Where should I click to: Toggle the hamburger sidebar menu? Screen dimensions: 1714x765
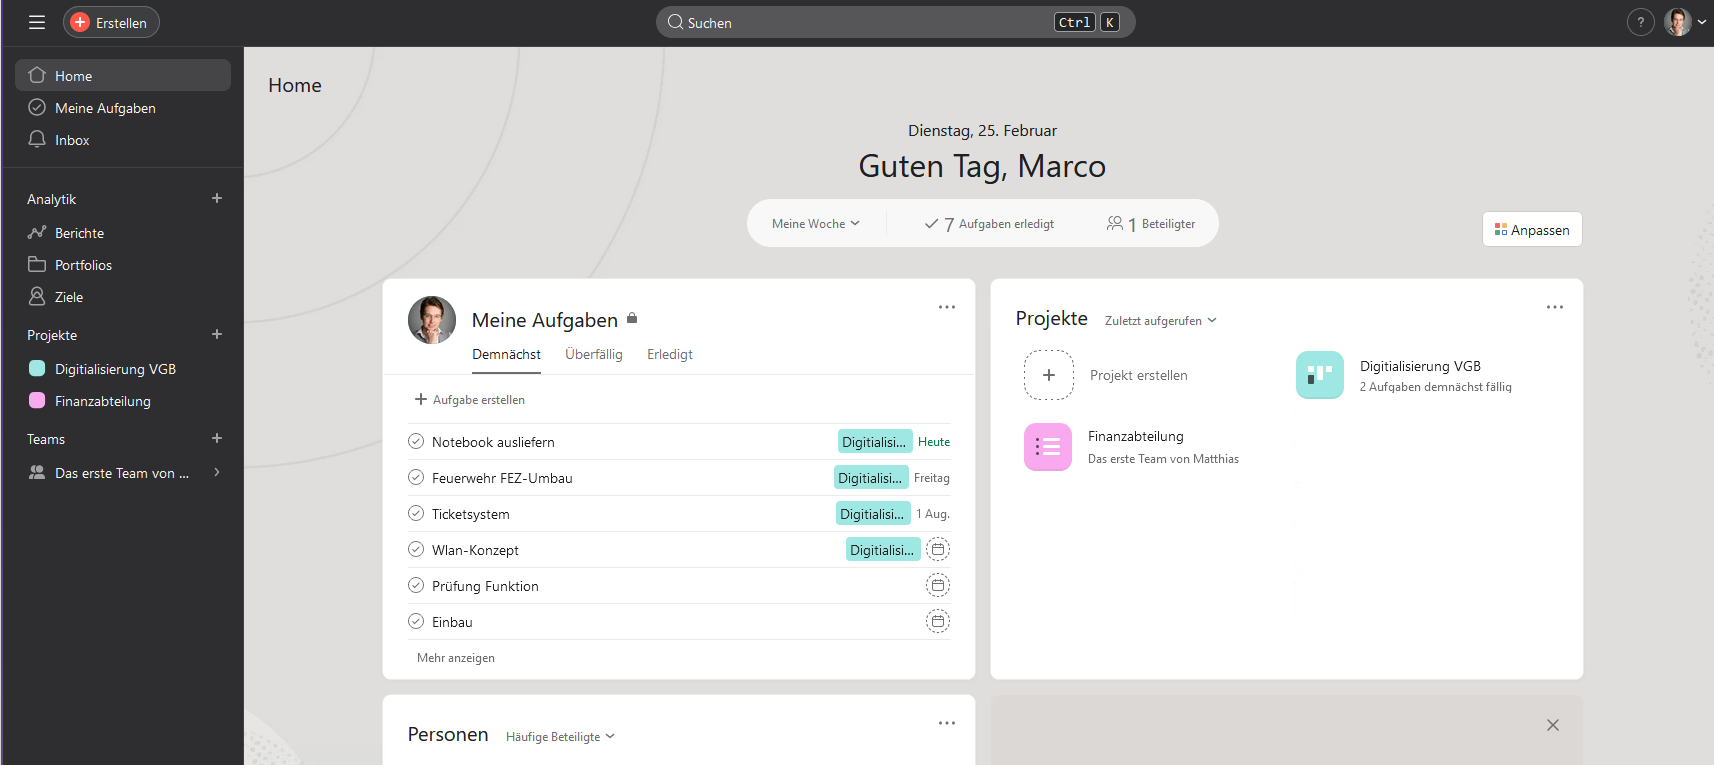click(37, 22)
